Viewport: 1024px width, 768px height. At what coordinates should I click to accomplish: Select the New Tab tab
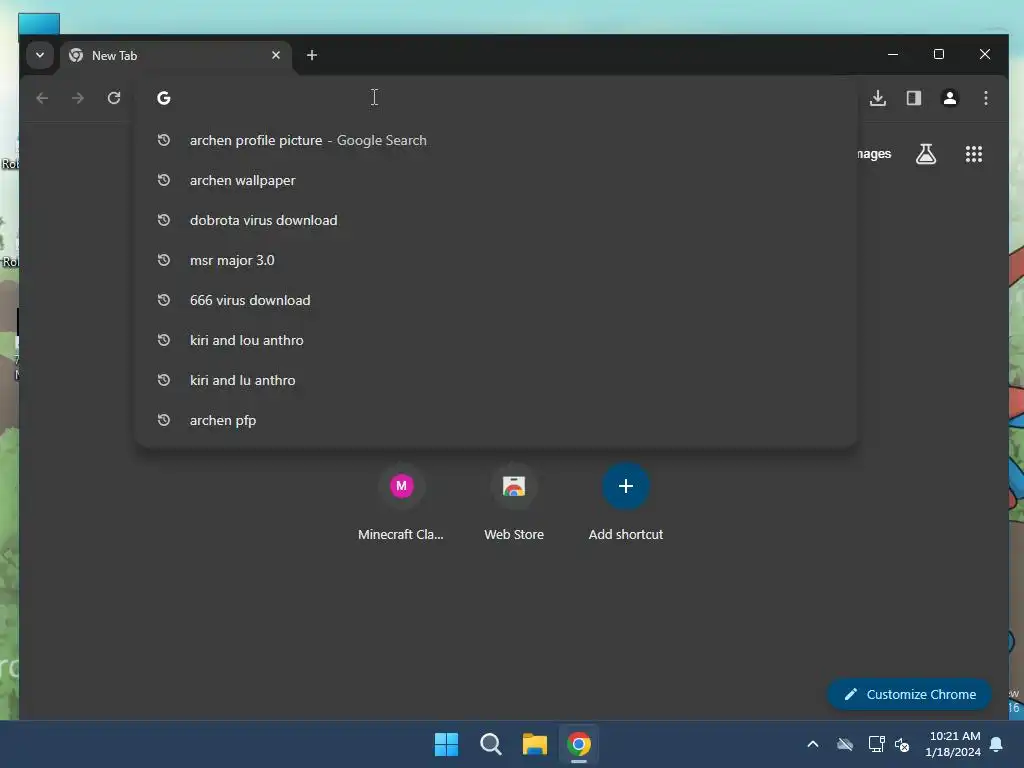pyautogui.click(x=175, y=56)
